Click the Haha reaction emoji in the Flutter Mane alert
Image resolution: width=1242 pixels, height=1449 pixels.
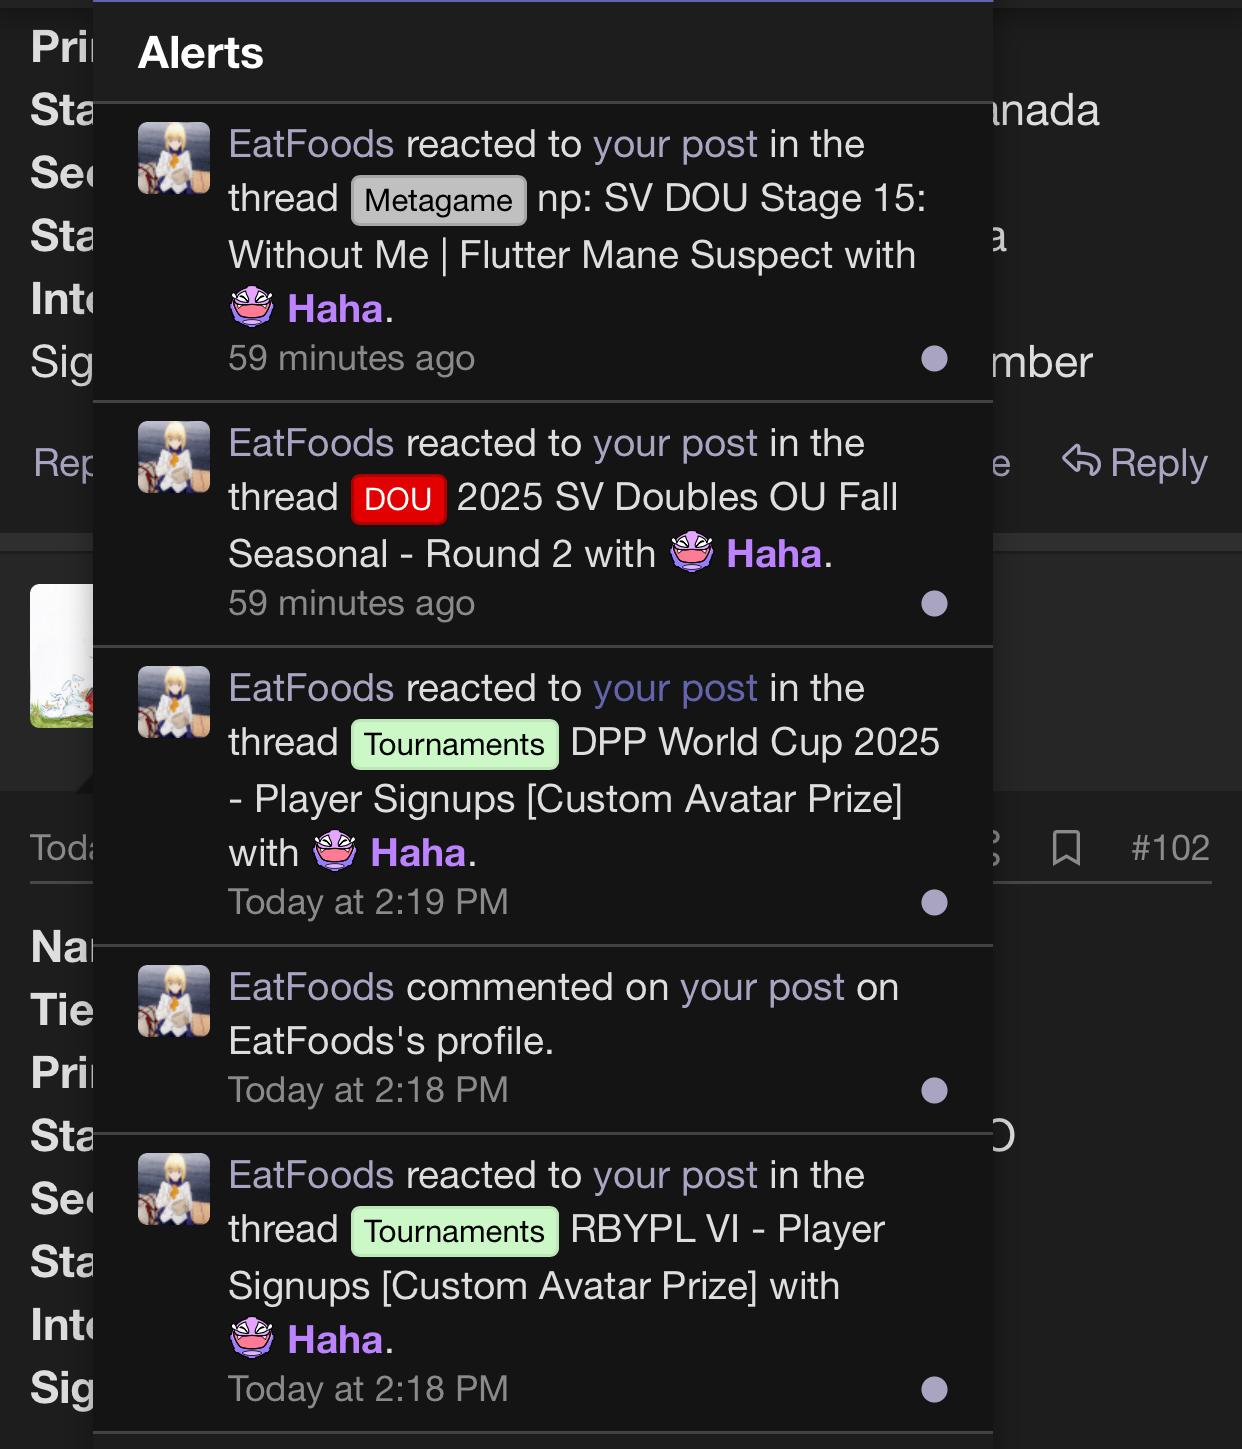252,308
